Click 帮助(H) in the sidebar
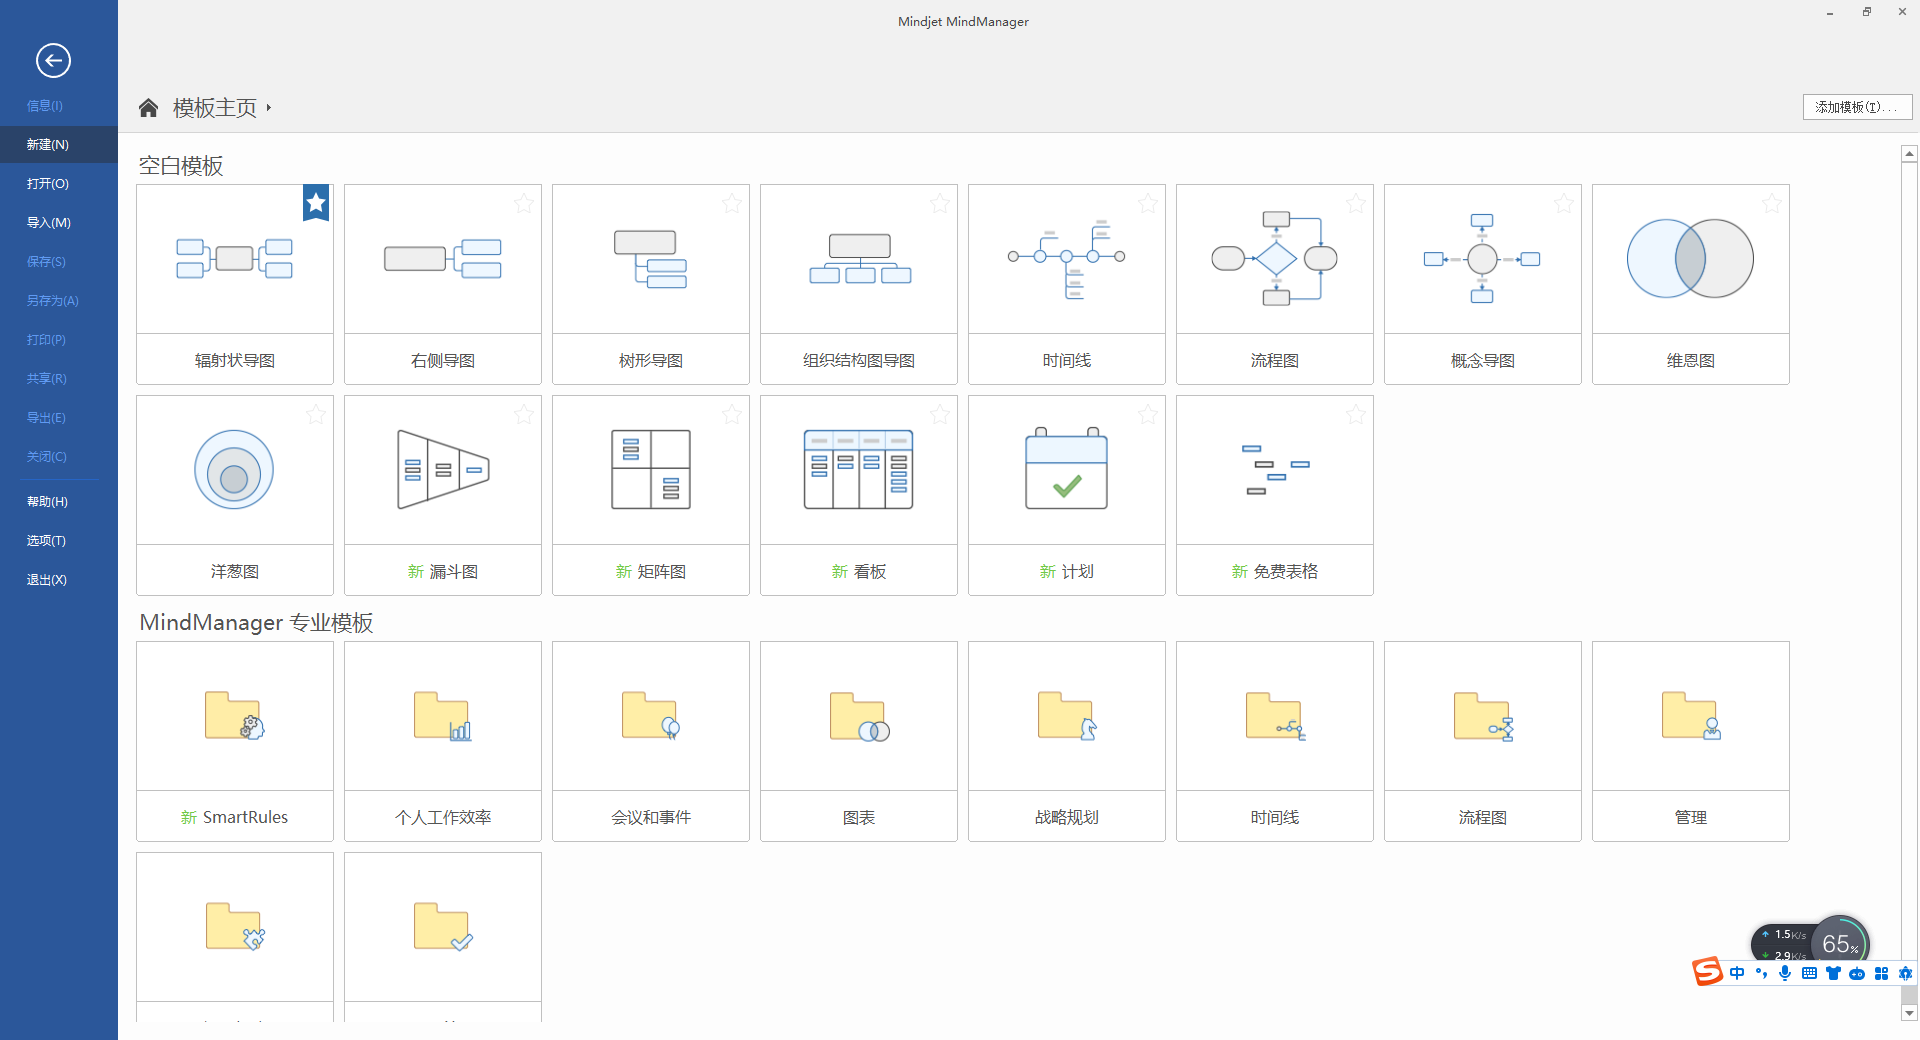The width and height of the screenshot is (1920, 1040). [x=48, y=501]
